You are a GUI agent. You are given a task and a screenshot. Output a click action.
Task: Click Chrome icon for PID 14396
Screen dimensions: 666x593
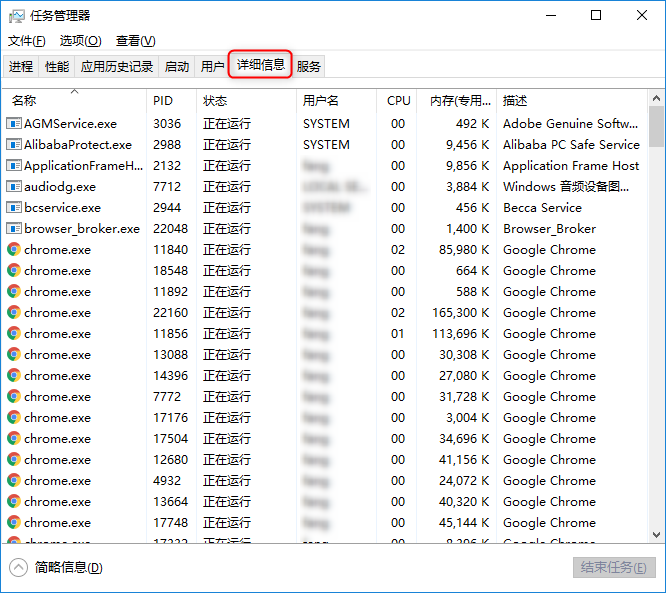(14, 376)
